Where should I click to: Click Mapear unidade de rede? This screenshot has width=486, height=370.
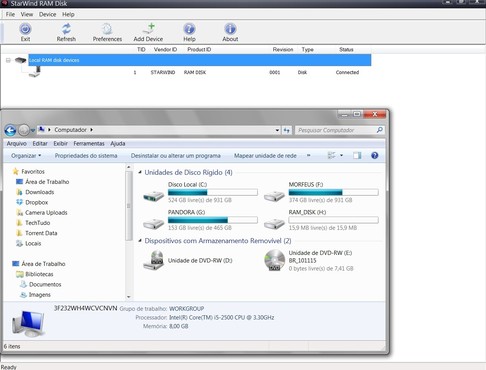click(x=265, y=156)
